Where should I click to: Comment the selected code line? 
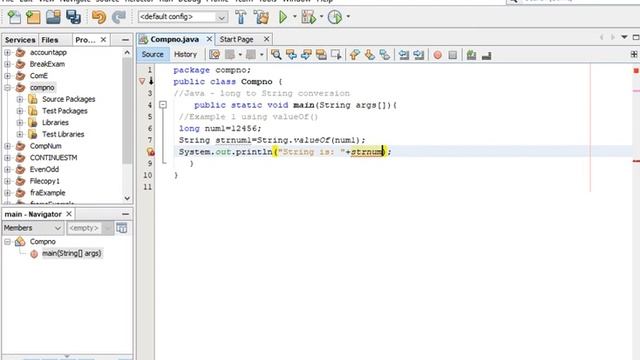coord(471,55)
